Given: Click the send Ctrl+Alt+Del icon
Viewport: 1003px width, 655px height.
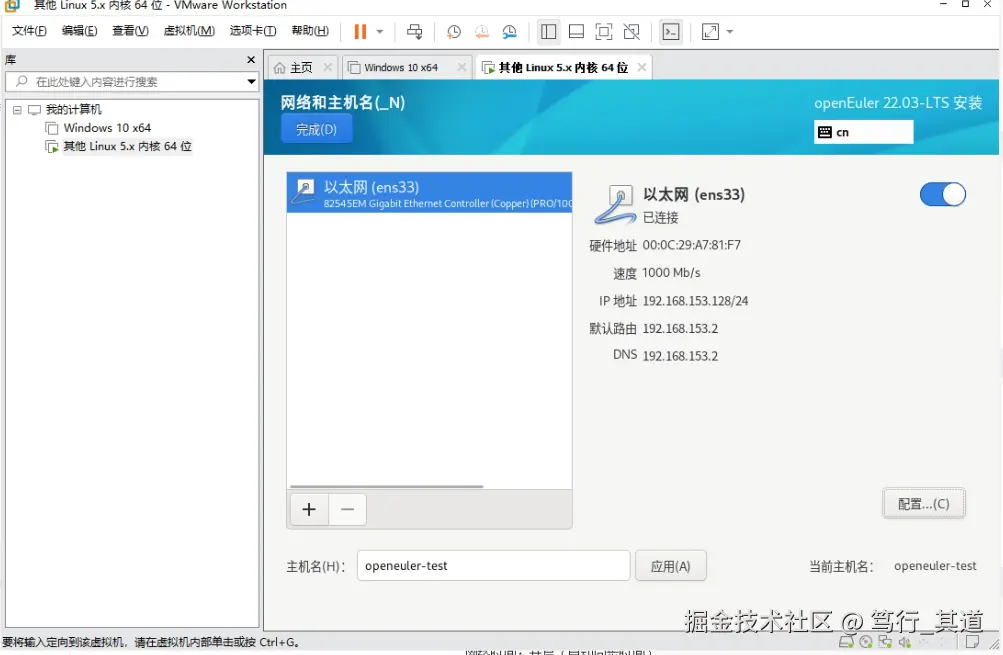Looking at the screenshot, I should click(415, 31).
